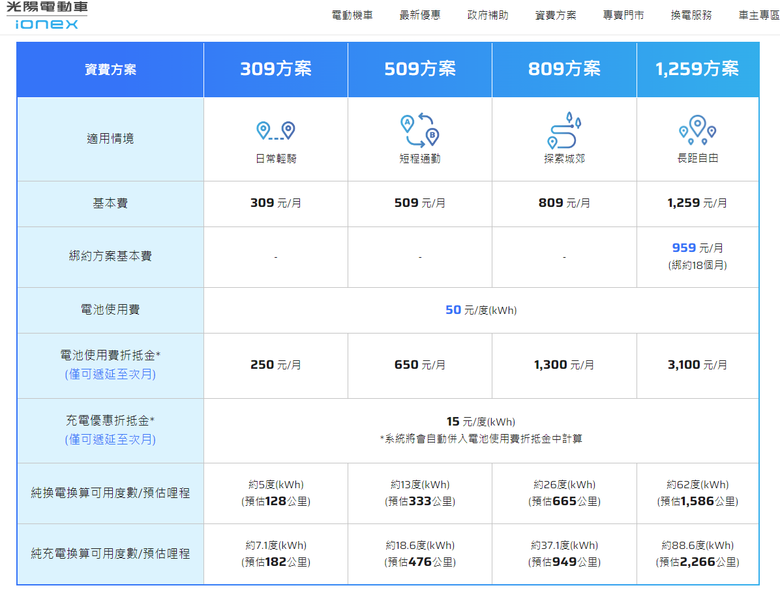
Task: Click the 809 元/月 basic fee cell
Action: [x=564, y=203]
